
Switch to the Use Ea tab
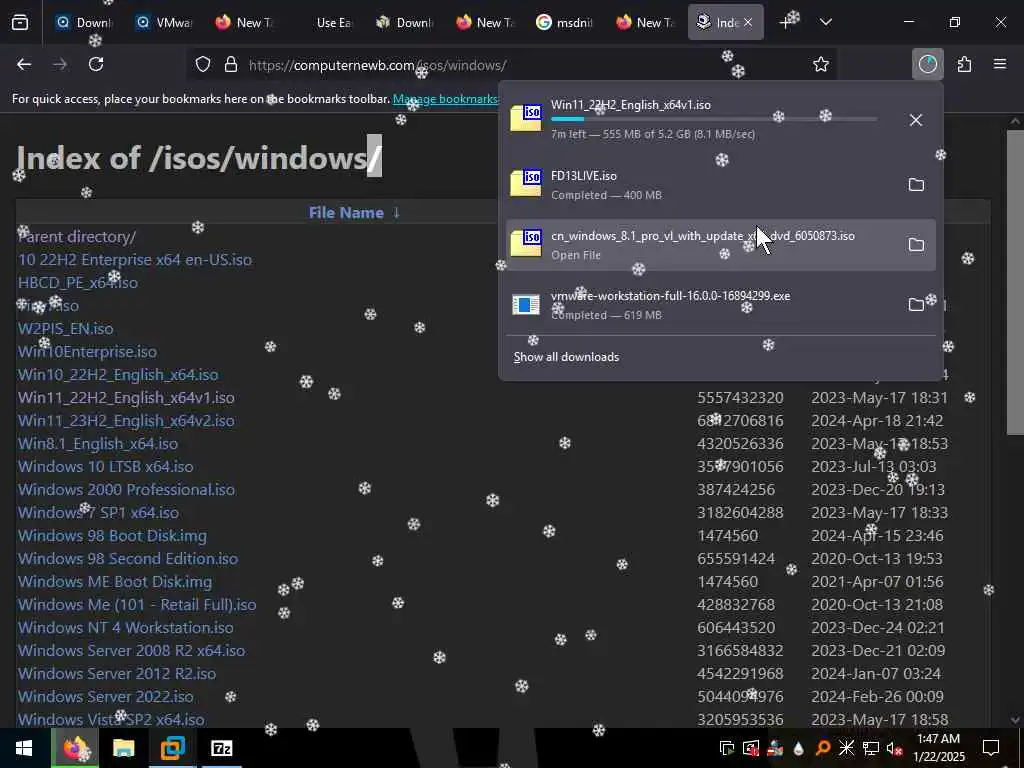tap(325, 22)
